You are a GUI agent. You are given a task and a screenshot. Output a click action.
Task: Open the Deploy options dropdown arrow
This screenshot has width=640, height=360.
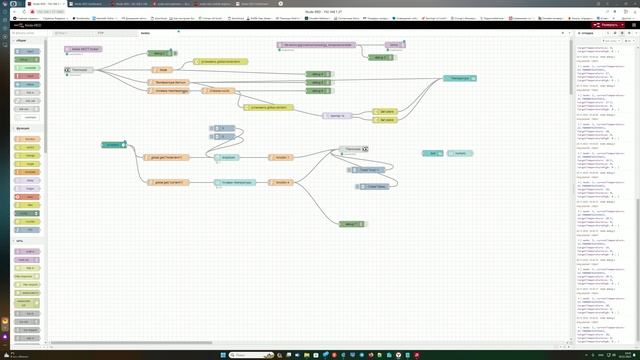622,25
